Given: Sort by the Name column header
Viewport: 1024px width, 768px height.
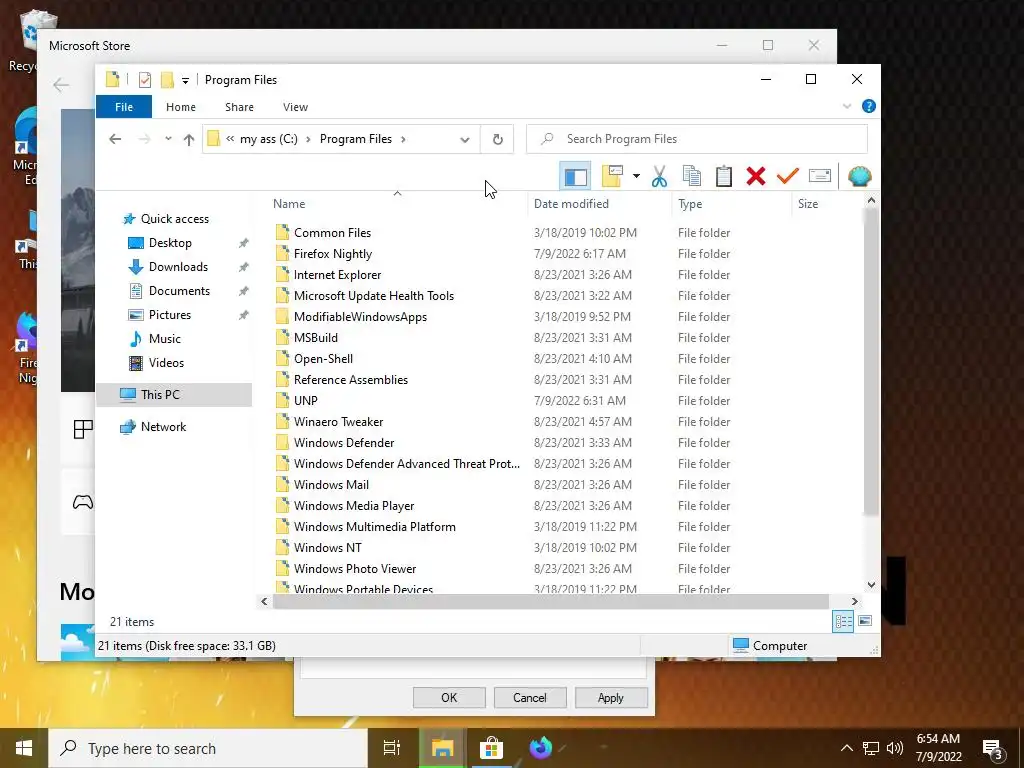Looking at the screenshot, I should [x=397, y=204].
